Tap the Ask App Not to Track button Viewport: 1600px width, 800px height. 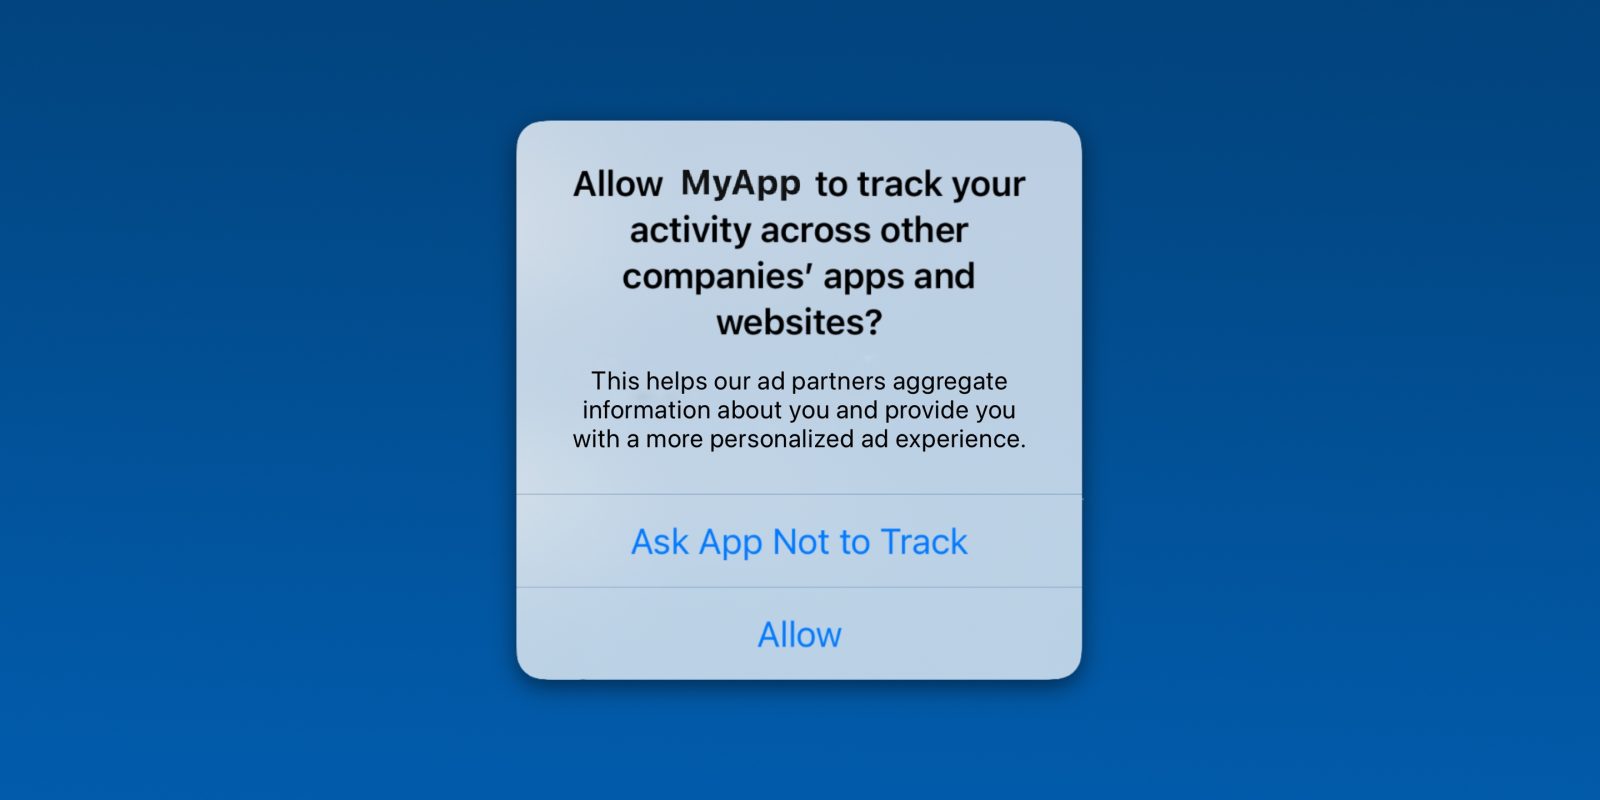(799, 541)
